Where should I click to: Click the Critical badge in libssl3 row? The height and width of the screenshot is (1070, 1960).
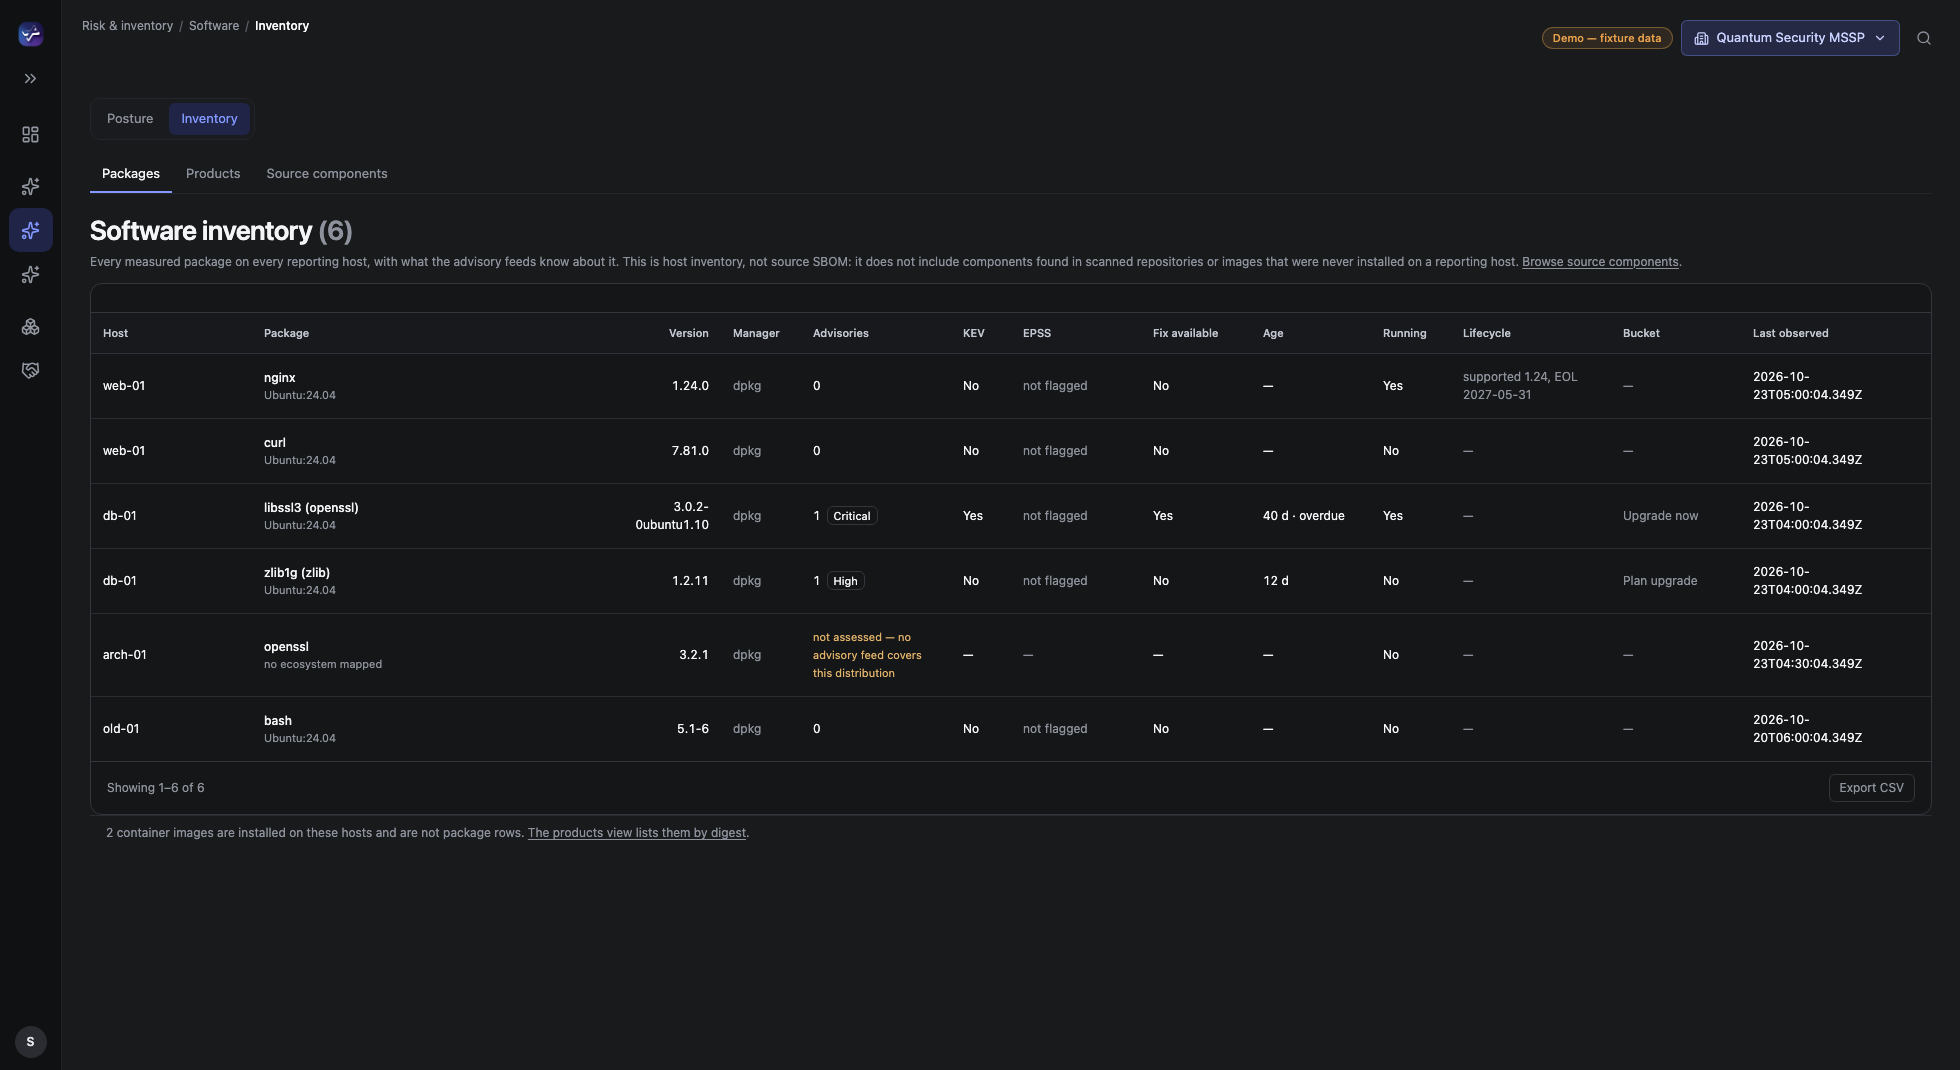point(852,516)
